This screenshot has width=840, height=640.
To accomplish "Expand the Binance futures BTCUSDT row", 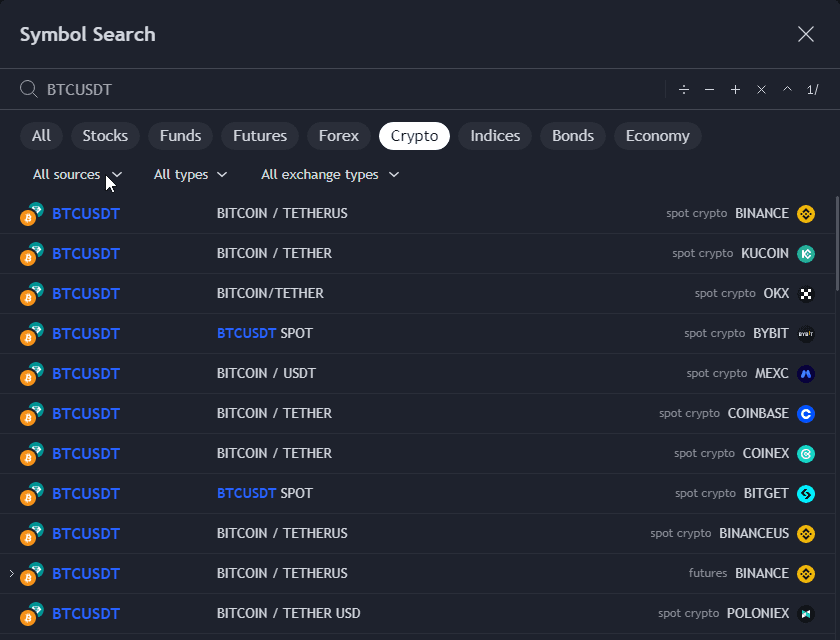I will click(12, 574).
